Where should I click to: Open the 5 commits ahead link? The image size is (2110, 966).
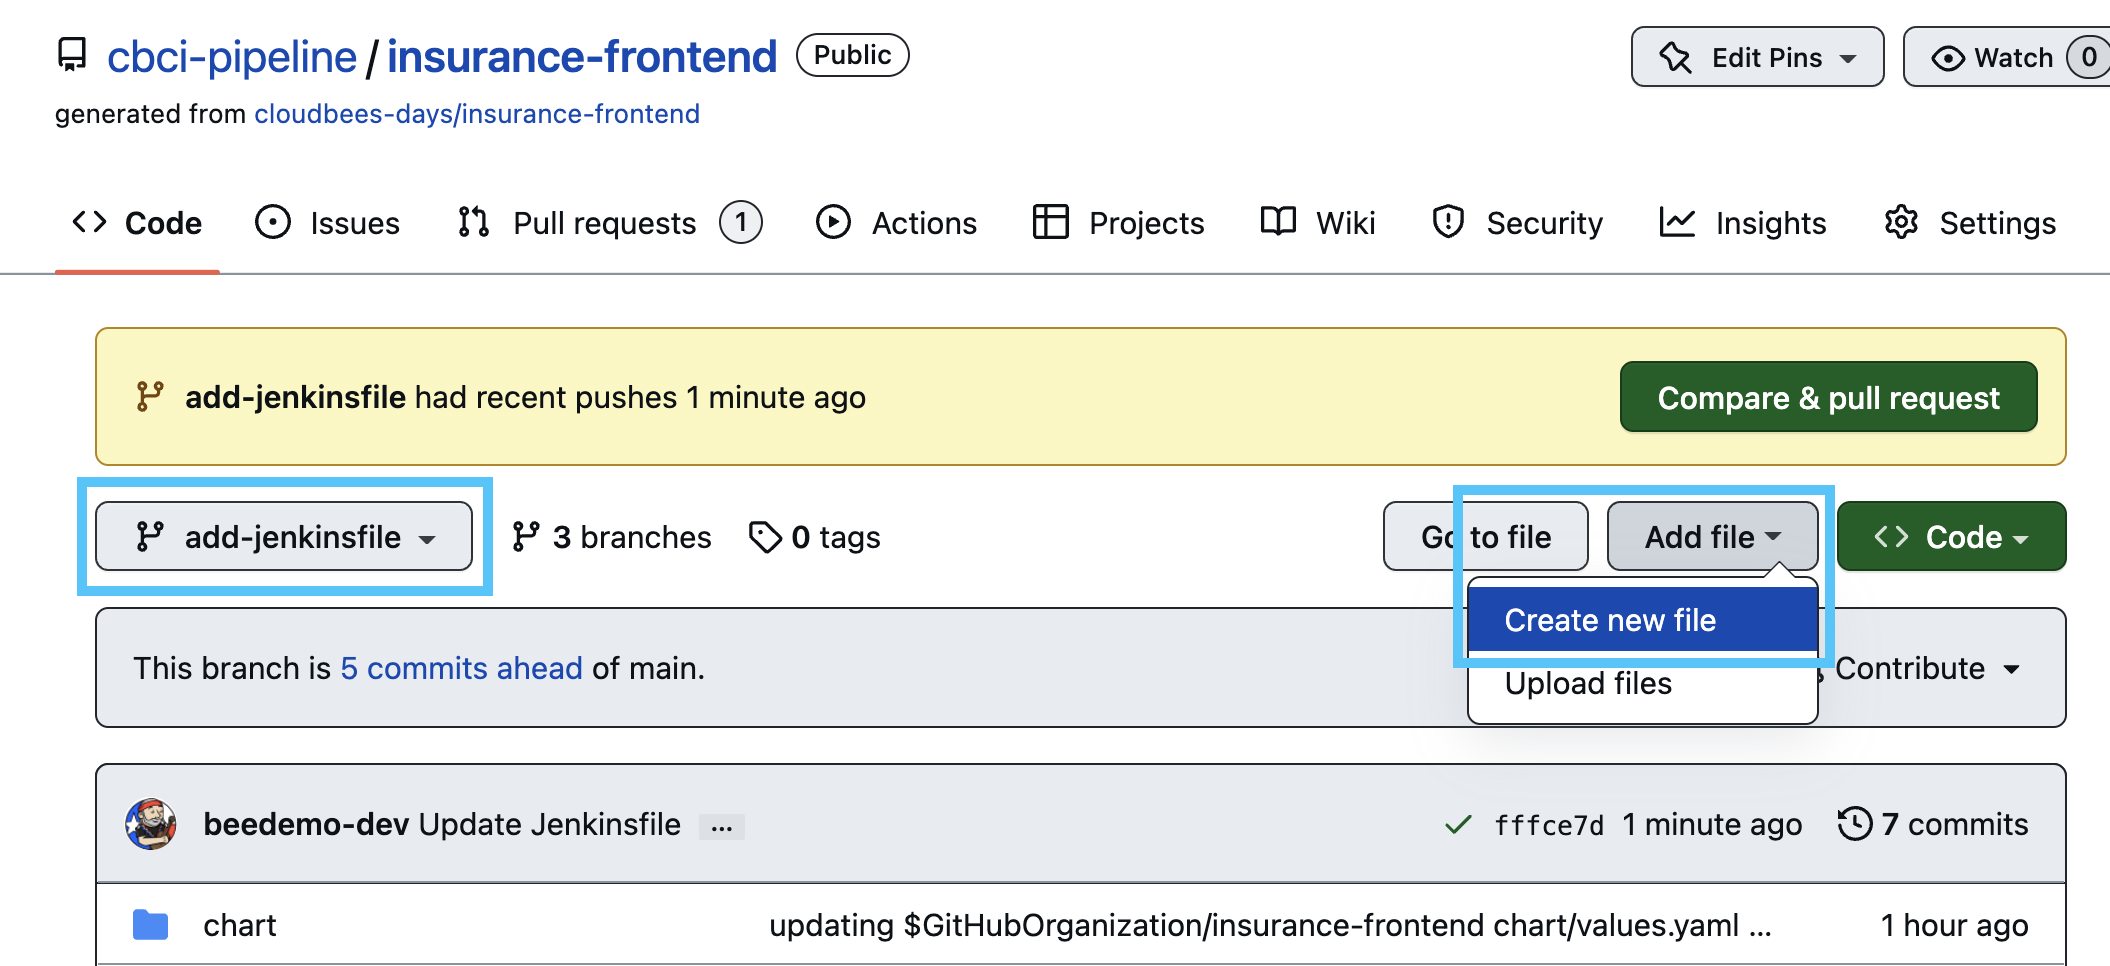[x=461, y=668]
